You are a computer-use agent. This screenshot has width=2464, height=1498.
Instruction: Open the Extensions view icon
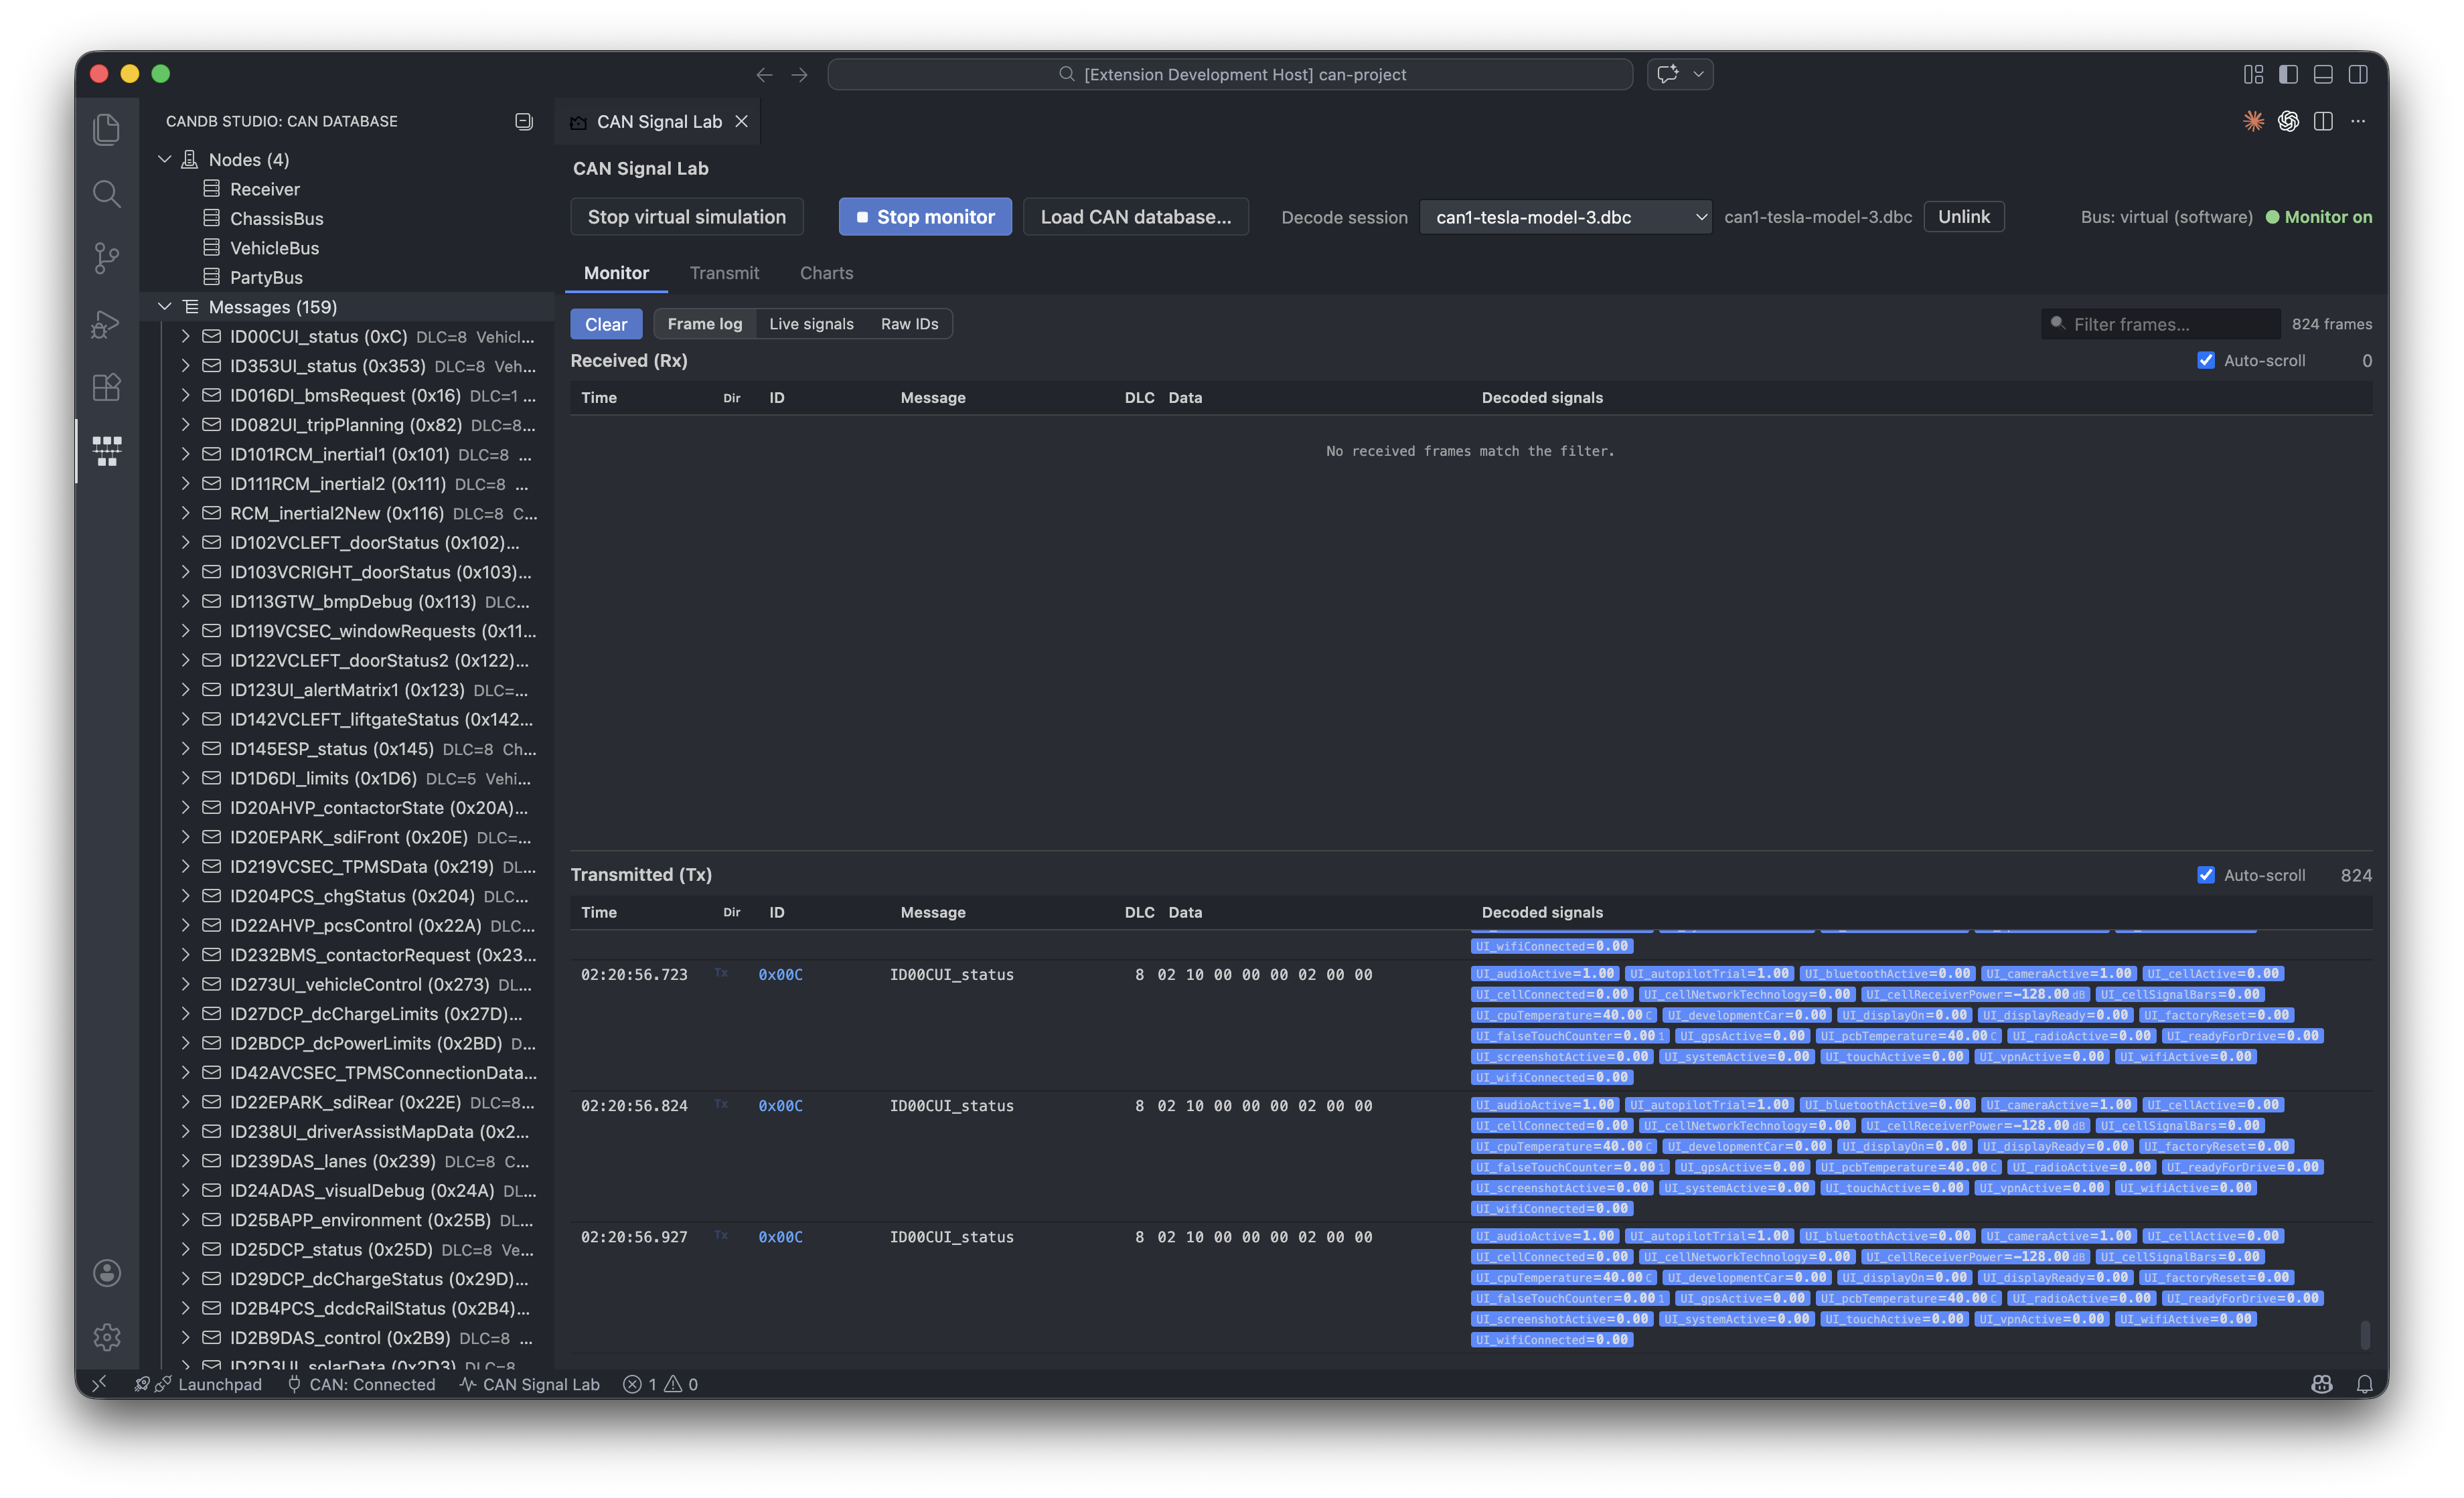(x=107, y=387)
